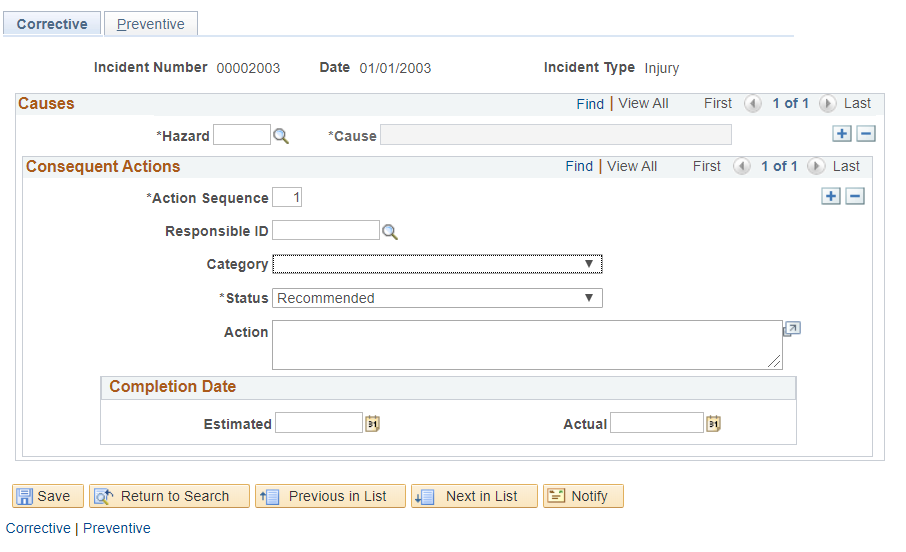Go to Next in List
906x552 pixels.
tap(474, 496)
